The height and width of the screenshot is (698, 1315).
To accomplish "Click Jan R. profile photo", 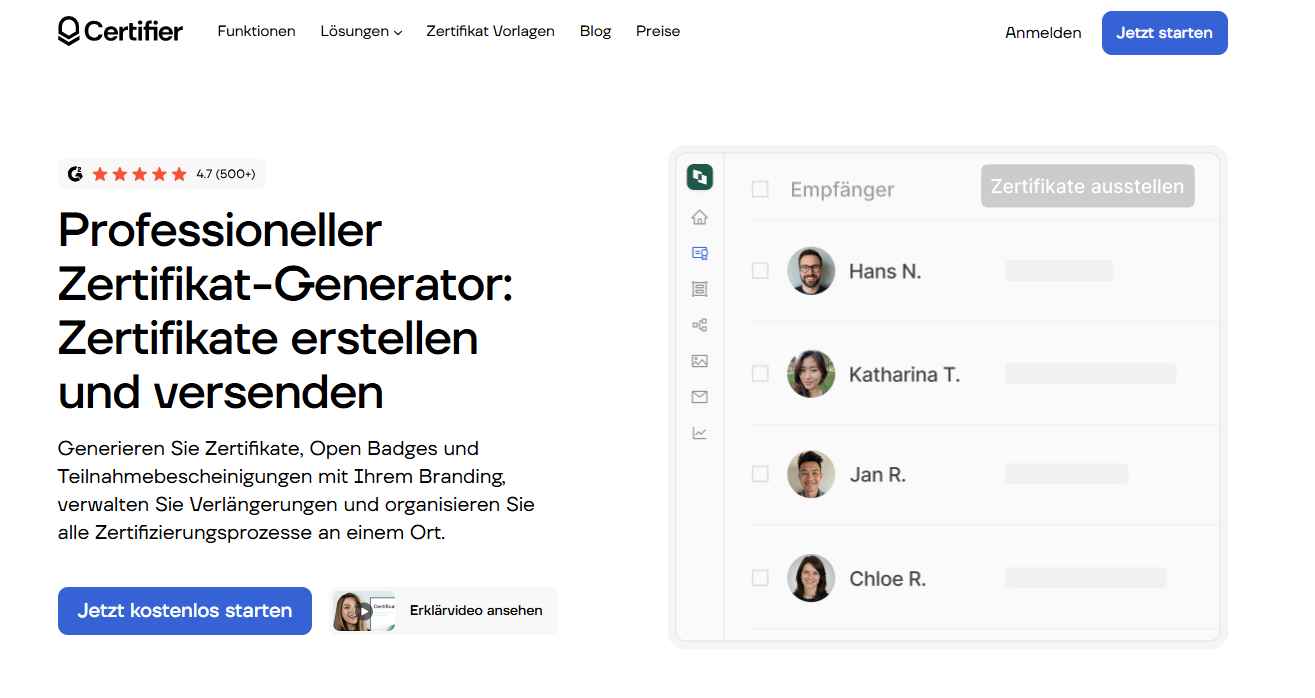I will 811,474.
